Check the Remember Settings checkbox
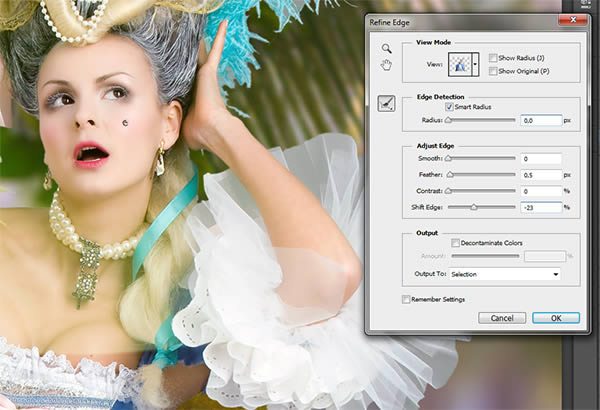 pyautogui.click(x=406, y=299)
